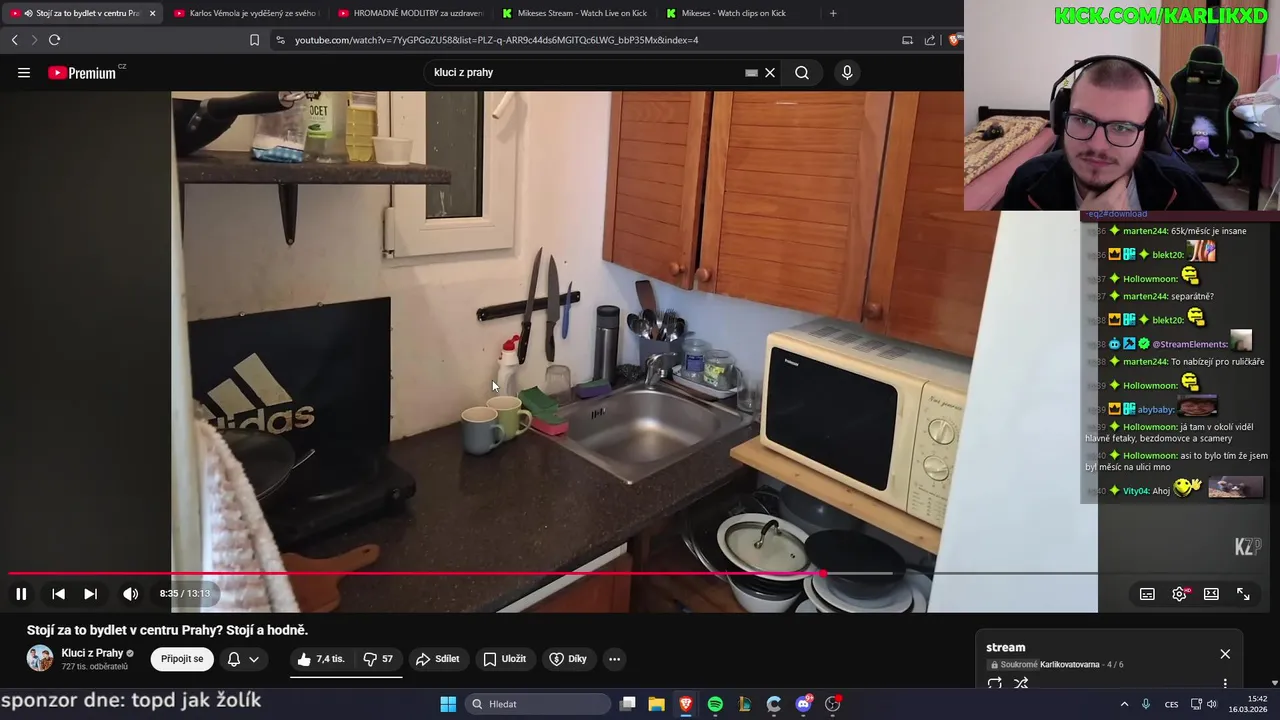This screenshot has height=720, width=1280.
Task: Open the playlist panel three-dot options
Action: [1225, 684]
